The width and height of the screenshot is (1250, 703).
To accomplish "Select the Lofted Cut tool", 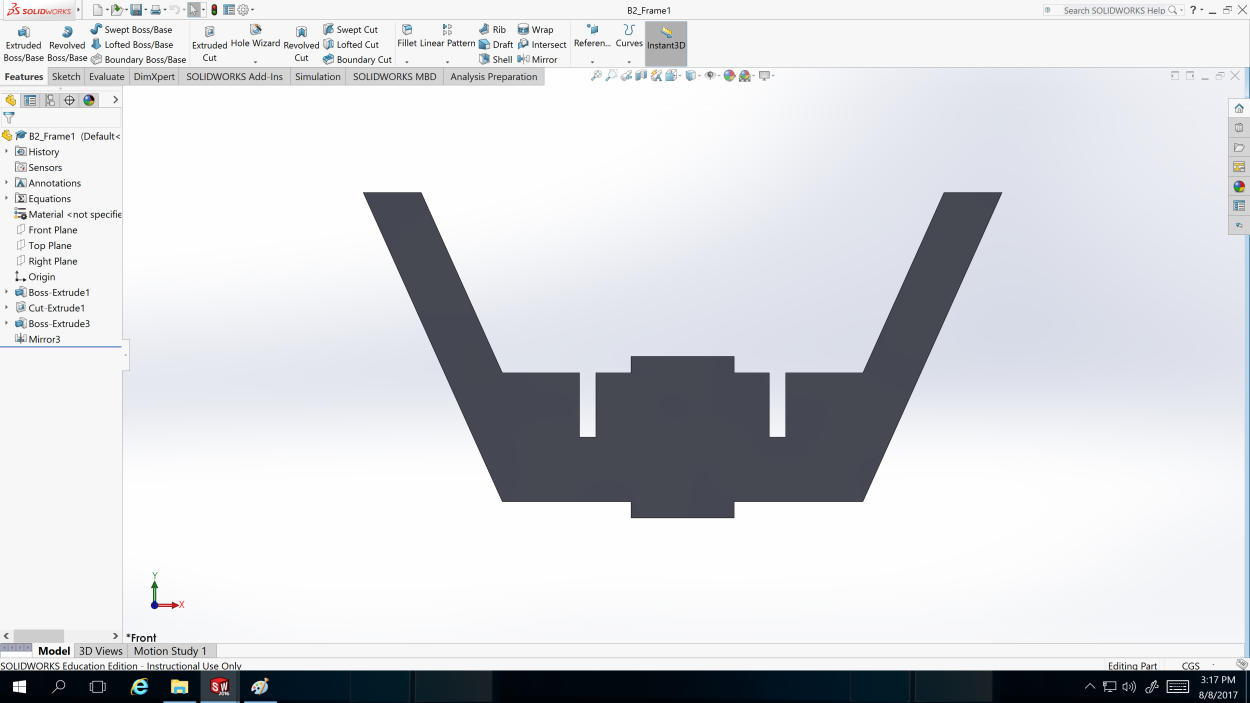I will pos(350,45).
